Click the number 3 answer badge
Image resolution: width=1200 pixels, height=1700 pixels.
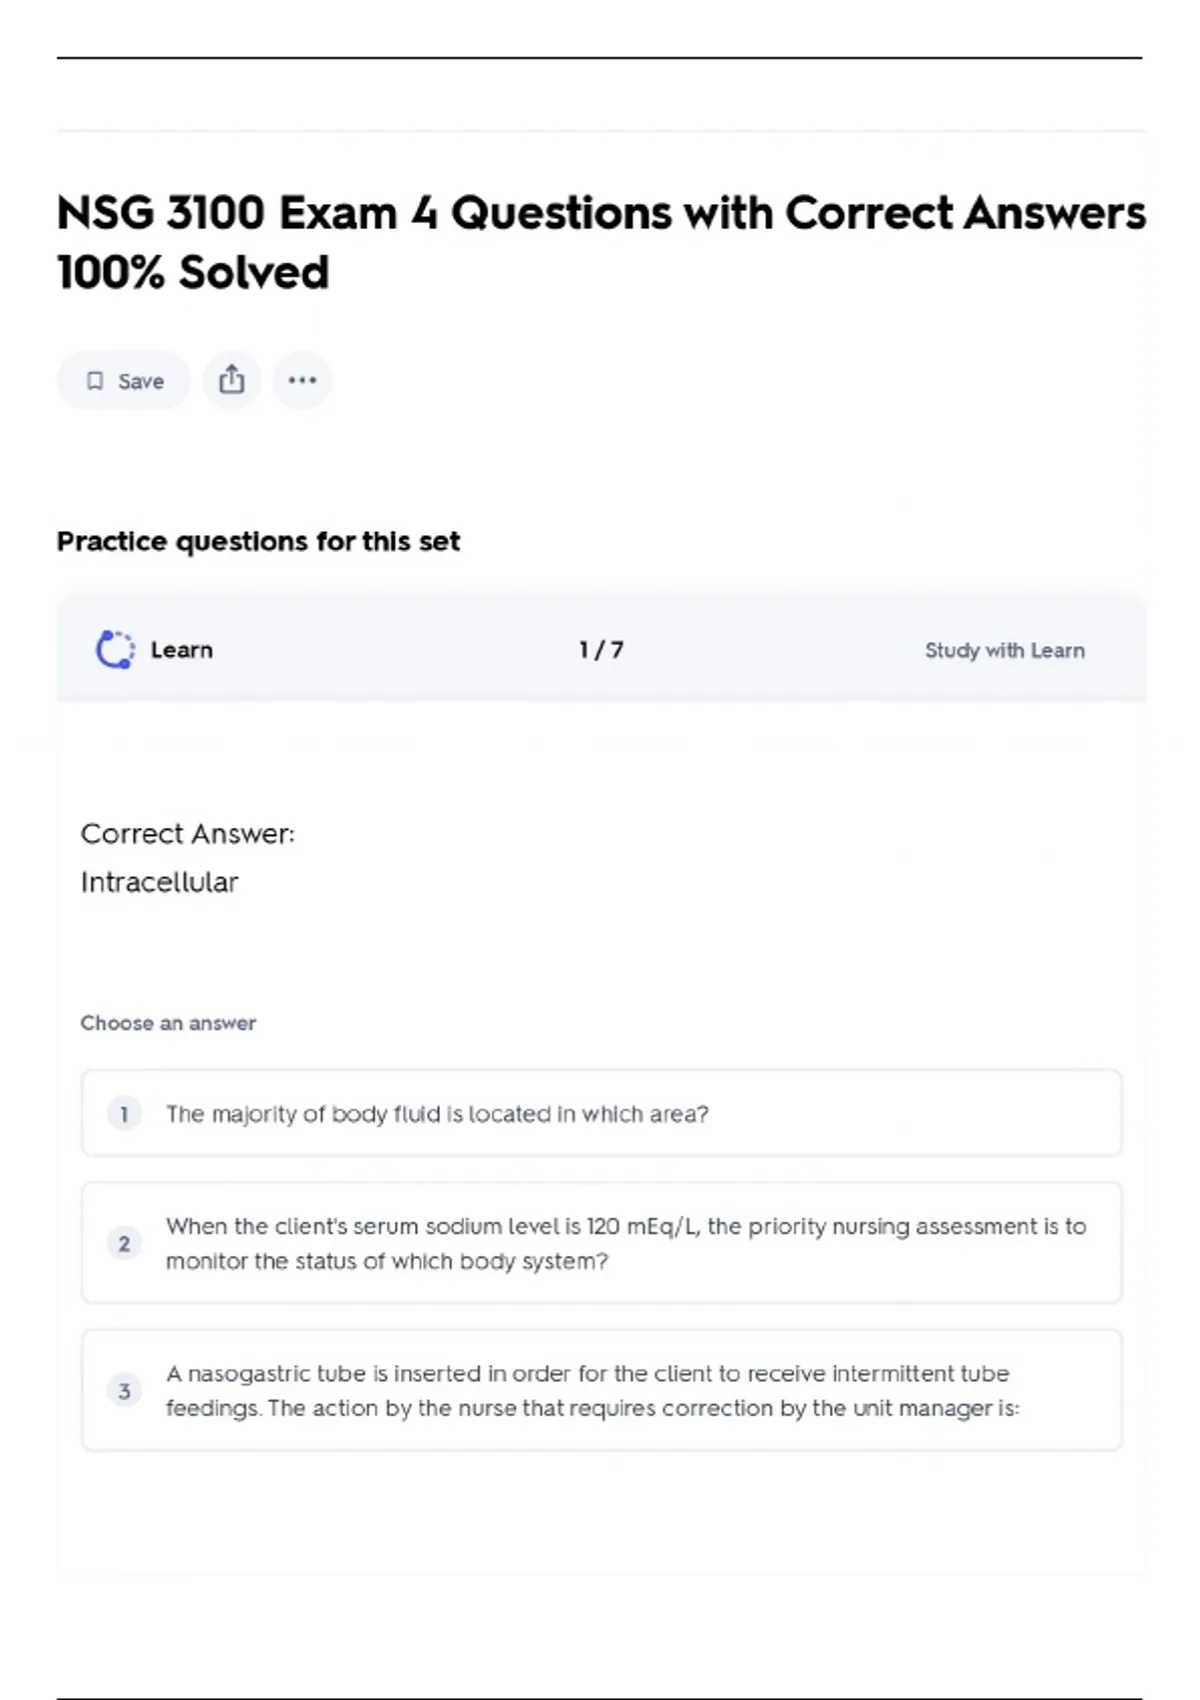pos(124,1391)
